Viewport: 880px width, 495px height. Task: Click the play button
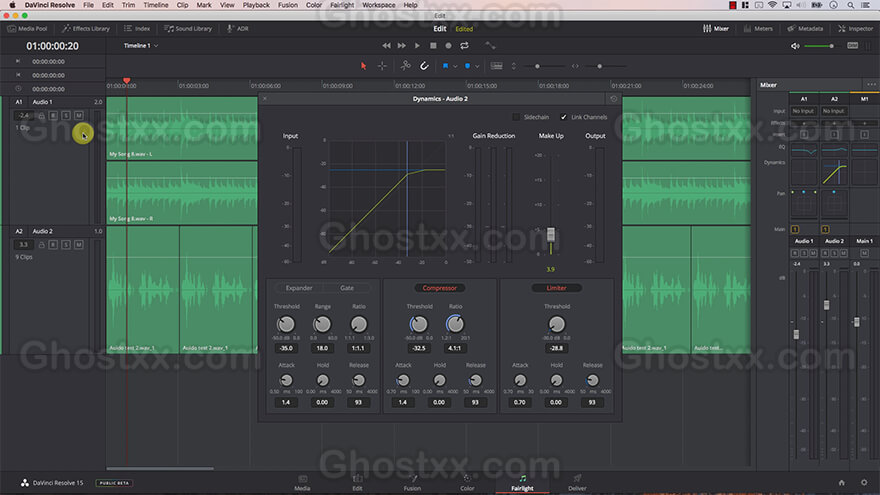click(417, 45)
